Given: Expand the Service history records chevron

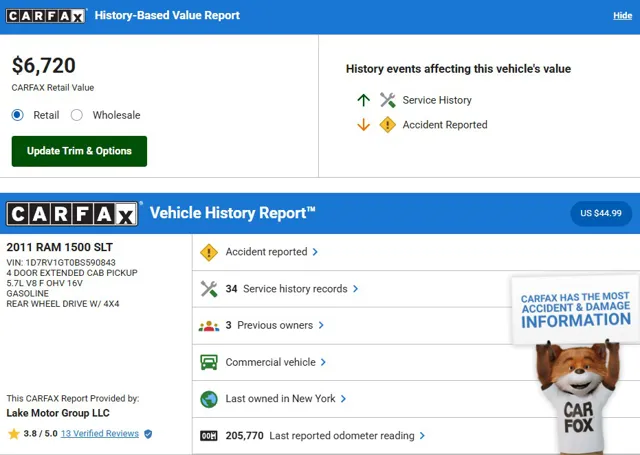Looking at the screenshot, I should click(356, 289).
